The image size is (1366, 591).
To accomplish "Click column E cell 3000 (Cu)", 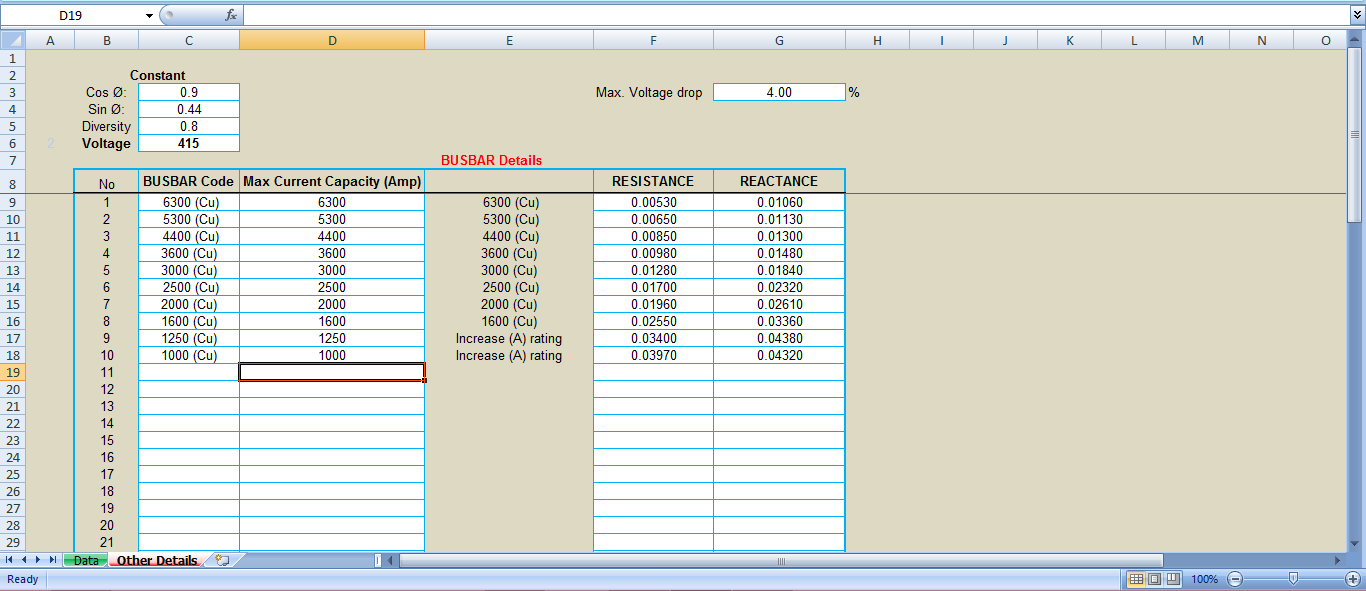I will tap(509, 270).
